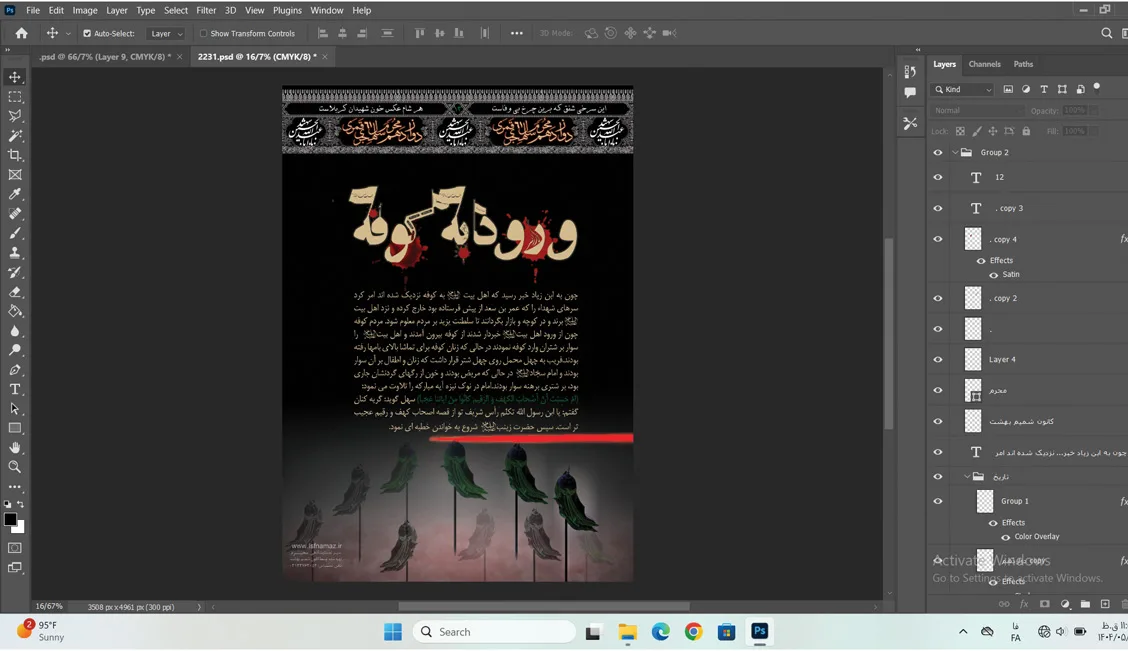
Task: Click the Windows taskbar Search box
Action: 494,632
